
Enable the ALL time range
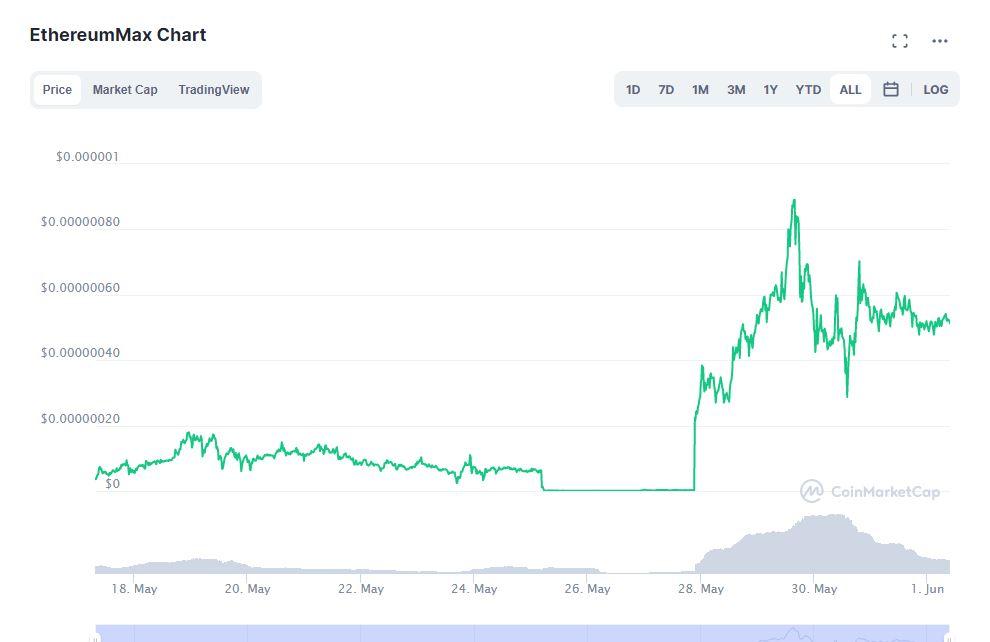[x=850, y=89]
